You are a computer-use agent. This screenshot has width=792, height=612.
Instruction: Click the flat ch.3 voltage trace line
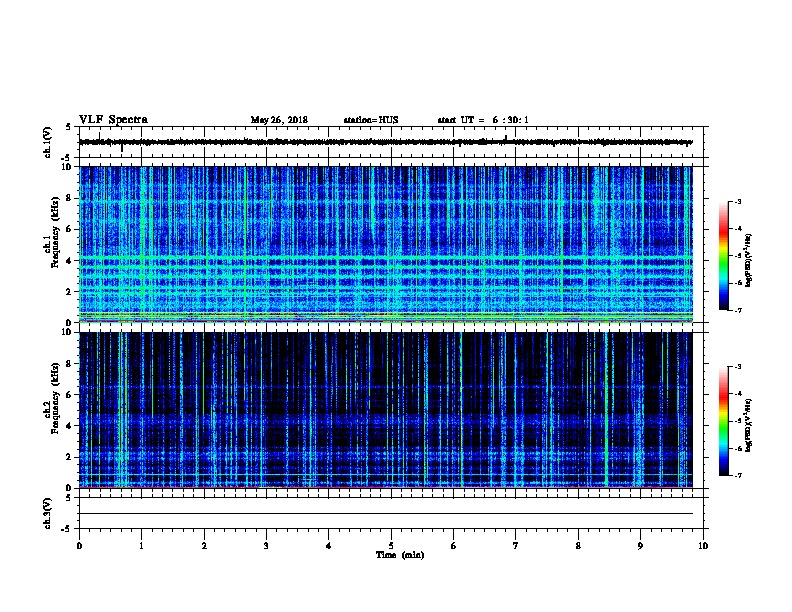pyautogui.click(x=385, y=514)
